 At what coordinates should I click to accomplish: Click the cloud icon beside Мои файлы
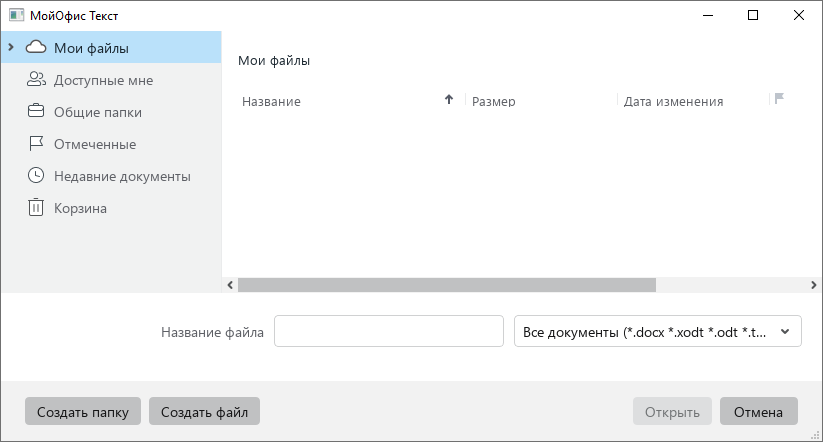[36, 47]
